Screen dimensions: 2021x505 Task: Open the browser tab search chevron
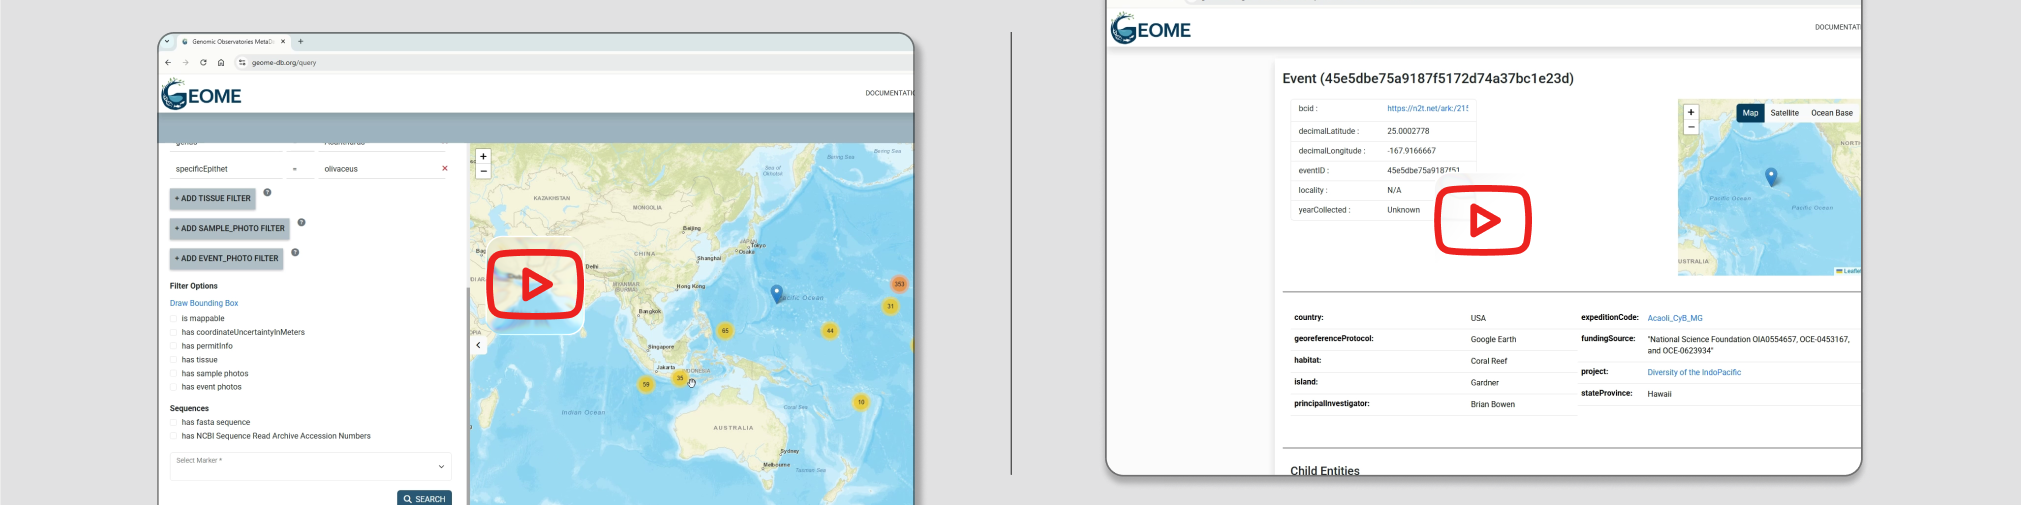[x=167, y=42]
